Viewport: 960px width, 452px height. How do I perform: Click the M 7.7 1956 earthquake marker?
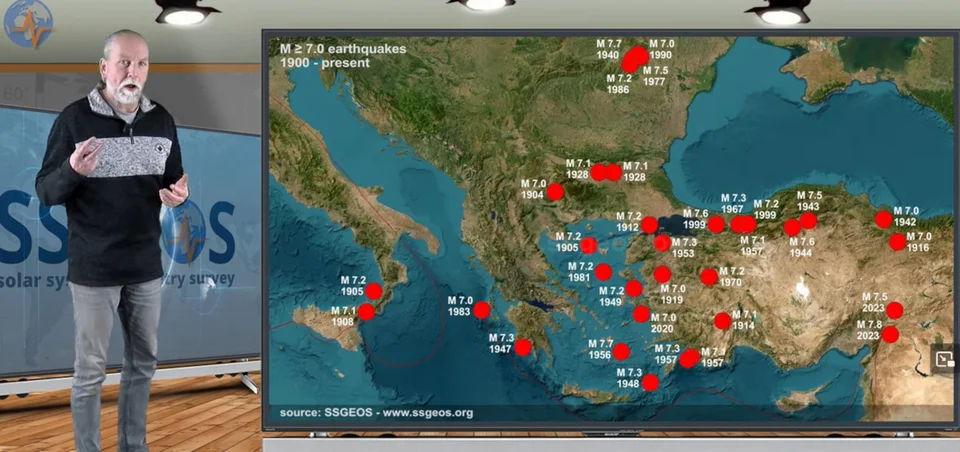click(x=621, y=351)
